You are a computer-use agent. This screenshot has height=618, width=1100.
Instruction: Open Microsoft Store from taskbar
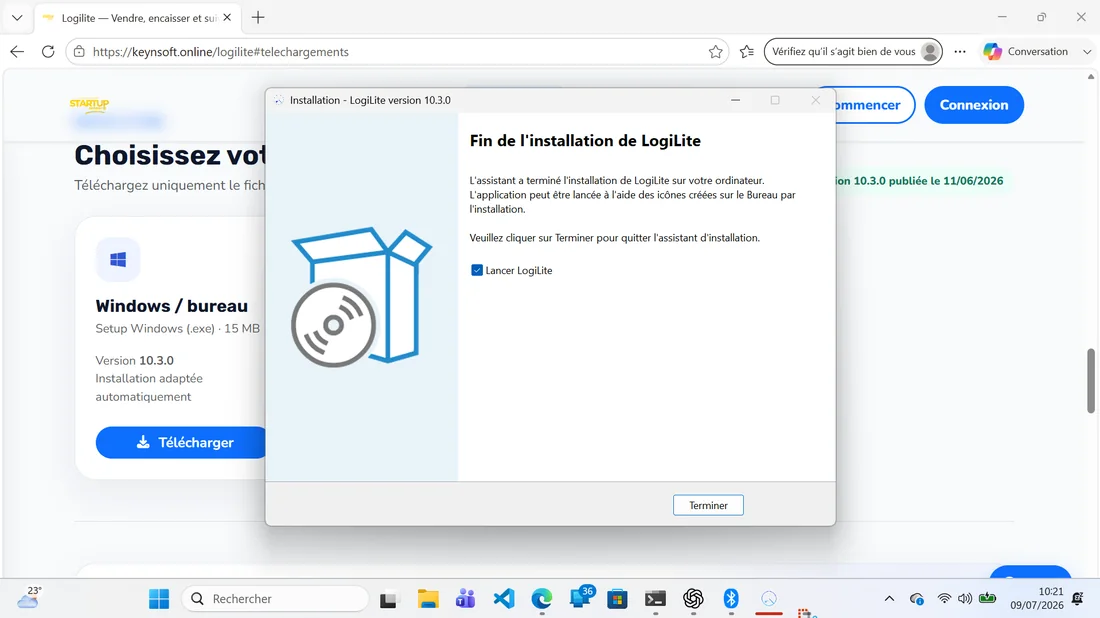(617, 599)
